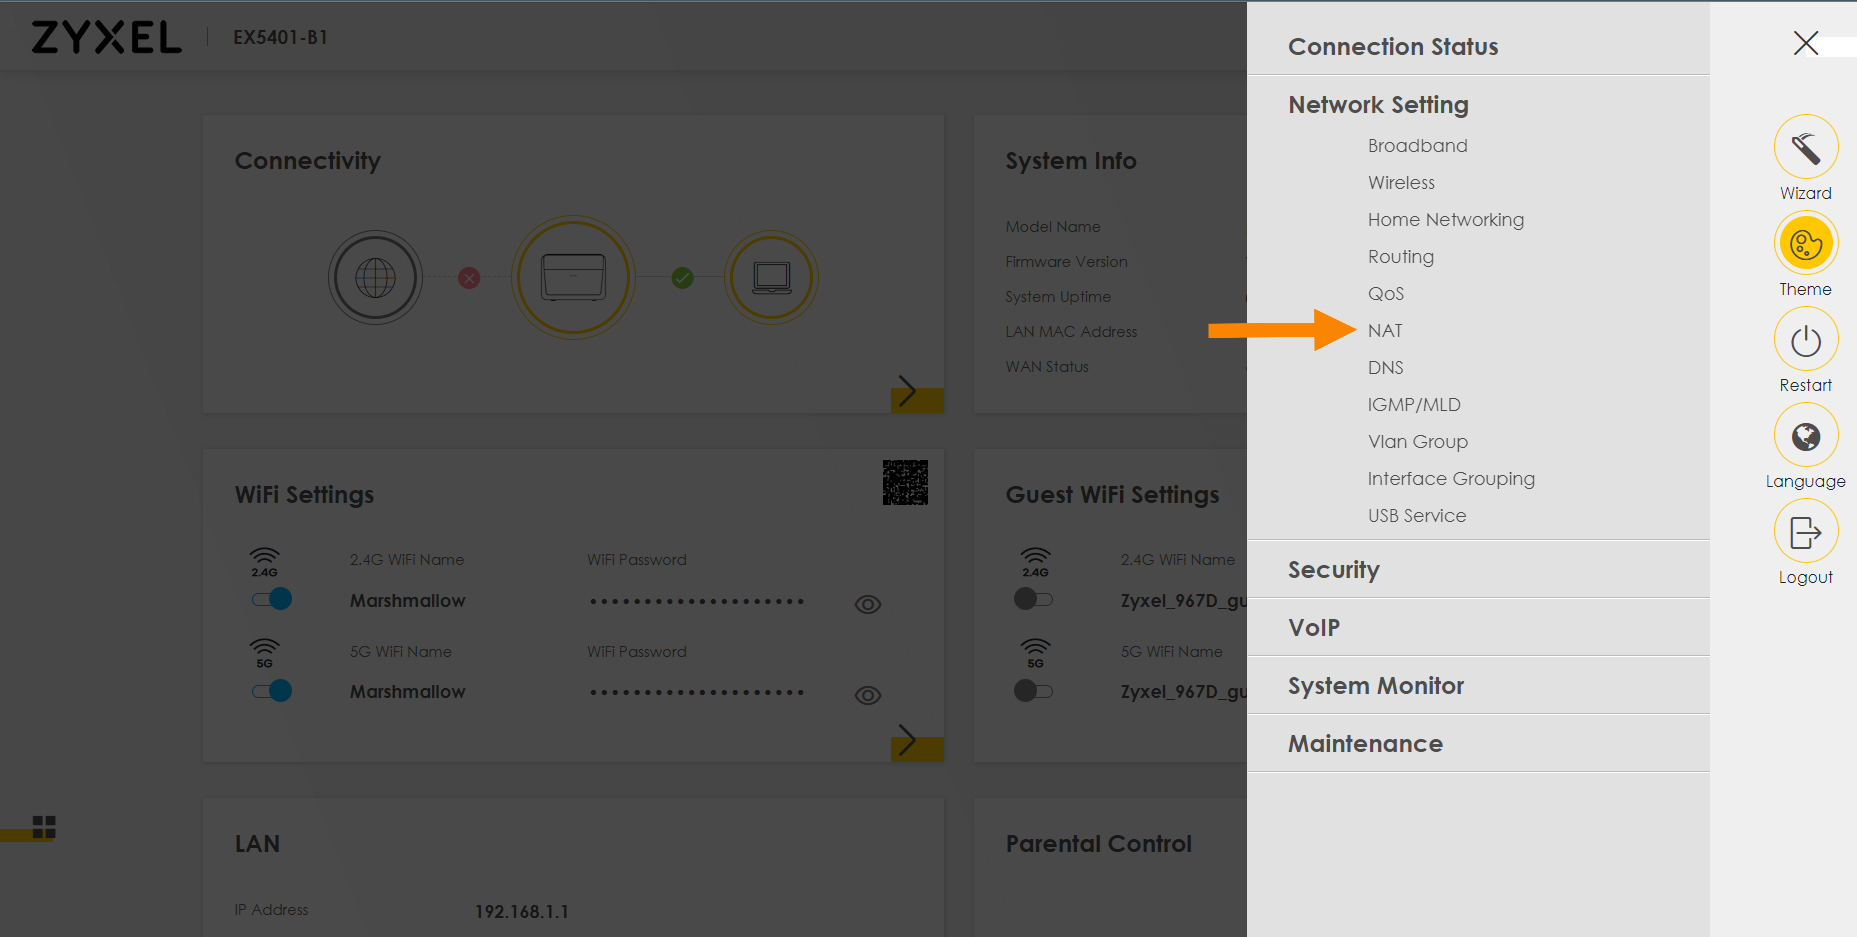Close the side menu panel
The height and width of the screenshot is (937, 1857).
coord(1805,43)
